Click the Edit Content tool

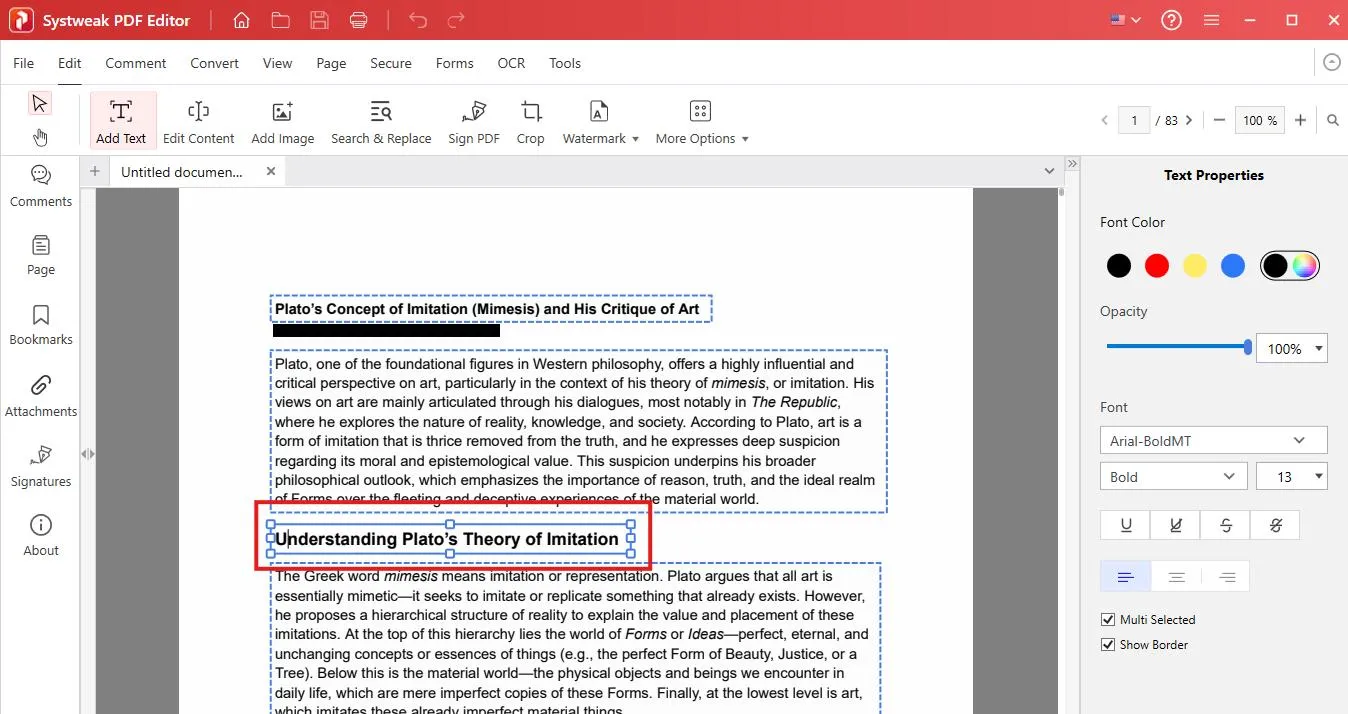198,121
